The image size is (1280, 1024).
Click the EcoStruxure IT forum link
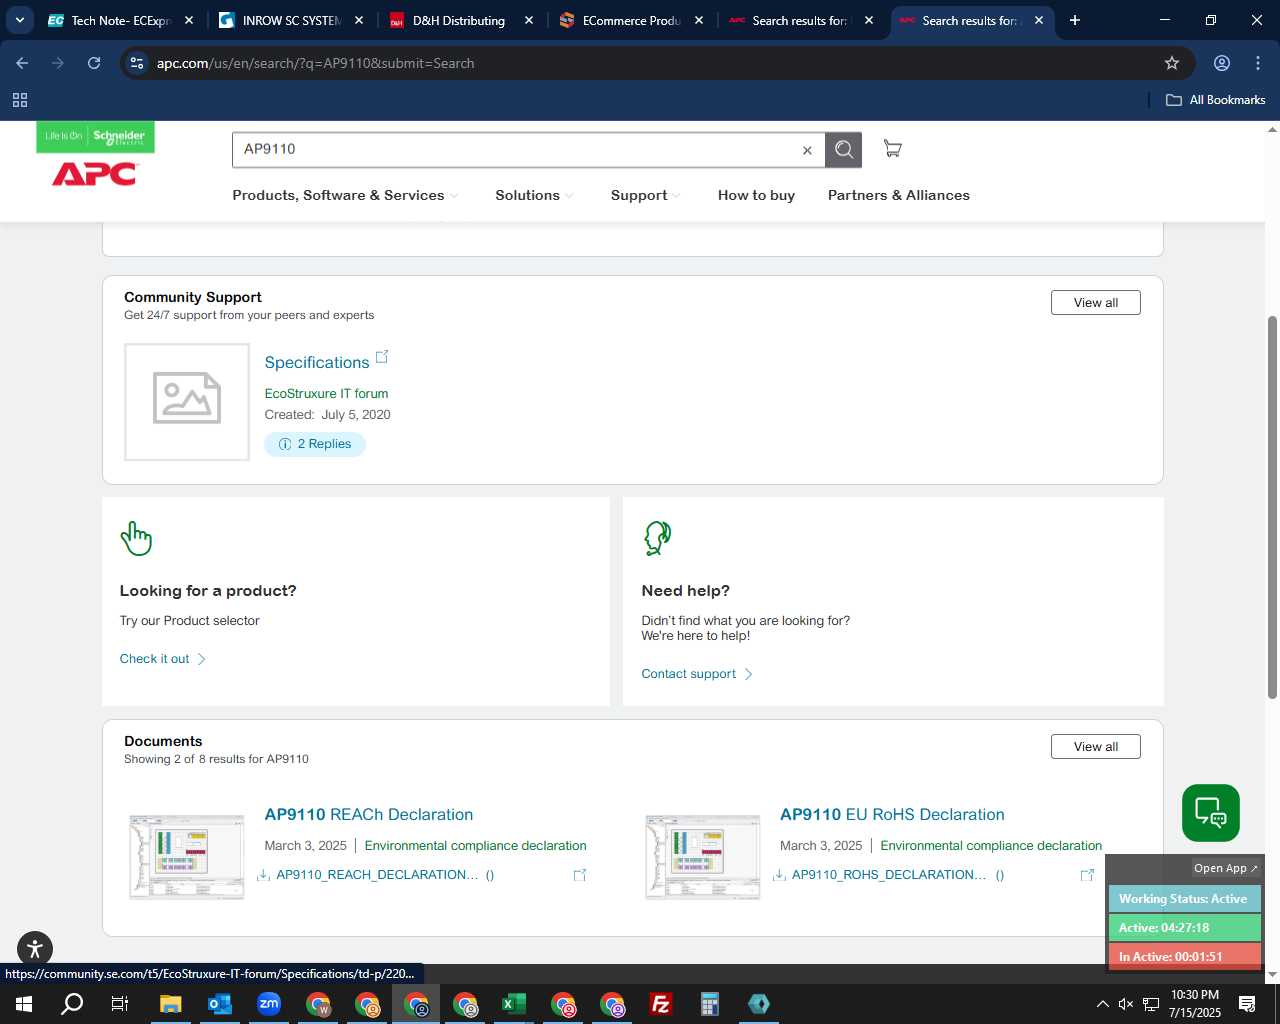(326, 394)
